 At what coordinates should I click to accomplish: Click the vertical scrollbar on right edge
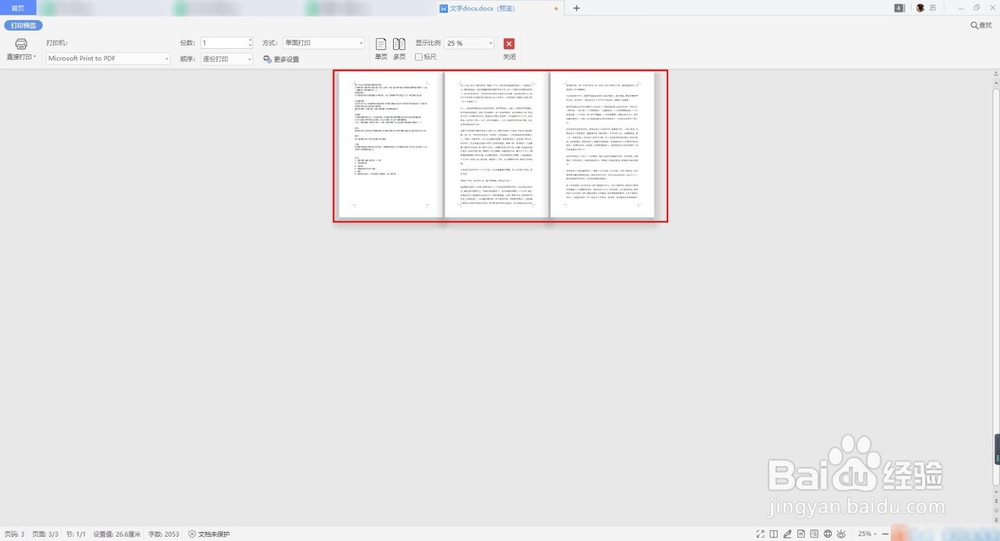[996, 287]
